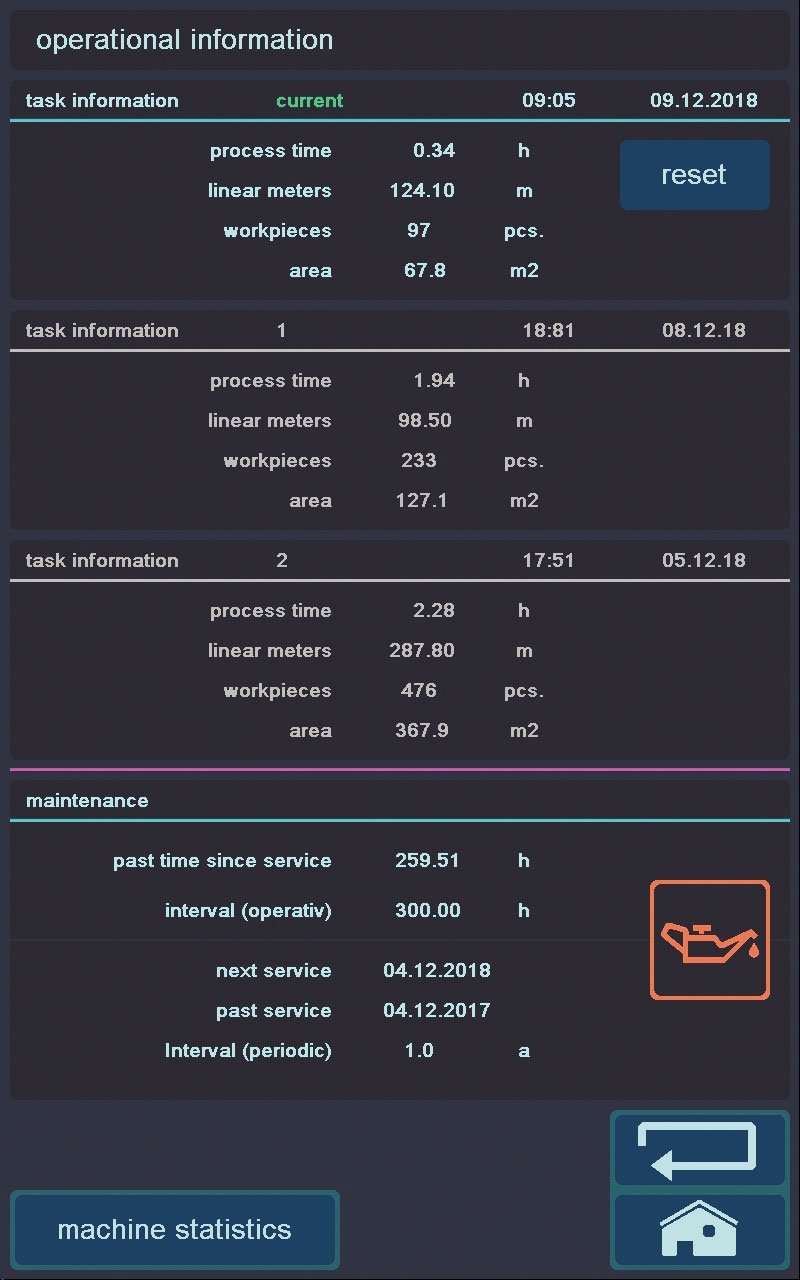The width and height of the screenshot is (800, 1280).
Task: Click task 1 workpieces value 233
Action: coord(419,461)
